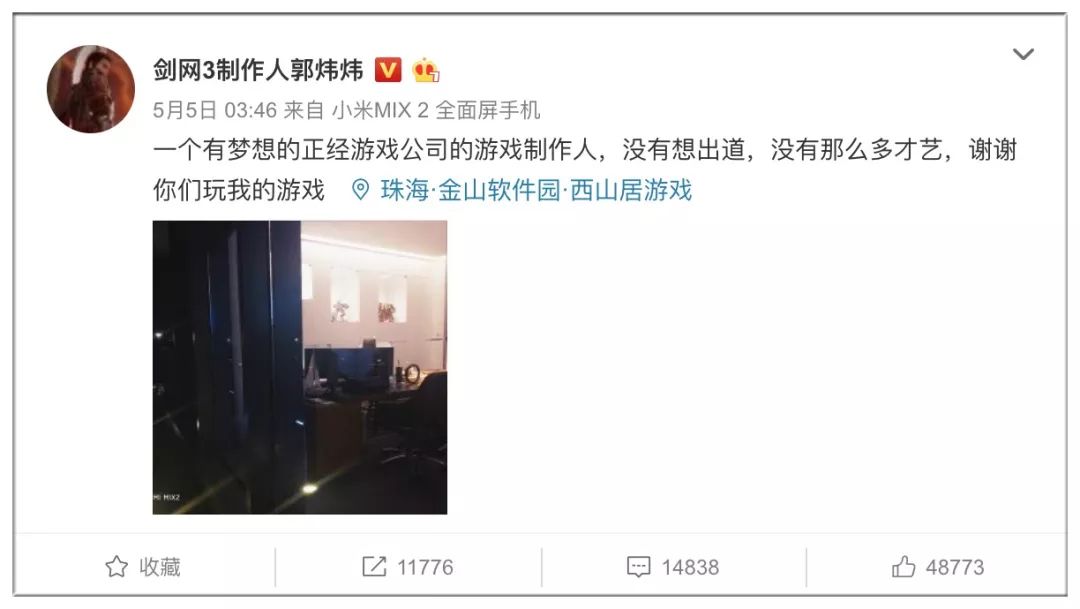Click the 小米MIX 2 全面屏手机 source link
Viewport: 1080px width, 609px height.
pyautogui.click(x=436, y=110)
